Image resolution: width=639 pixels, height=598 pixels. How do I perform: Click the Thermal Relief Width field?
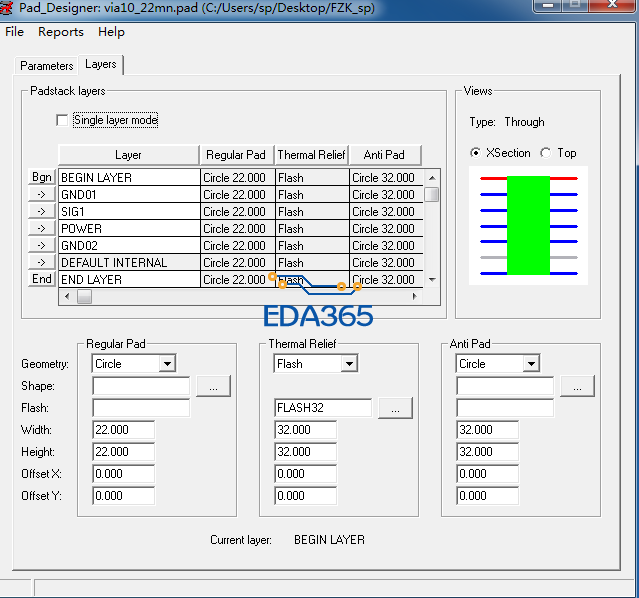pos(306,430)
